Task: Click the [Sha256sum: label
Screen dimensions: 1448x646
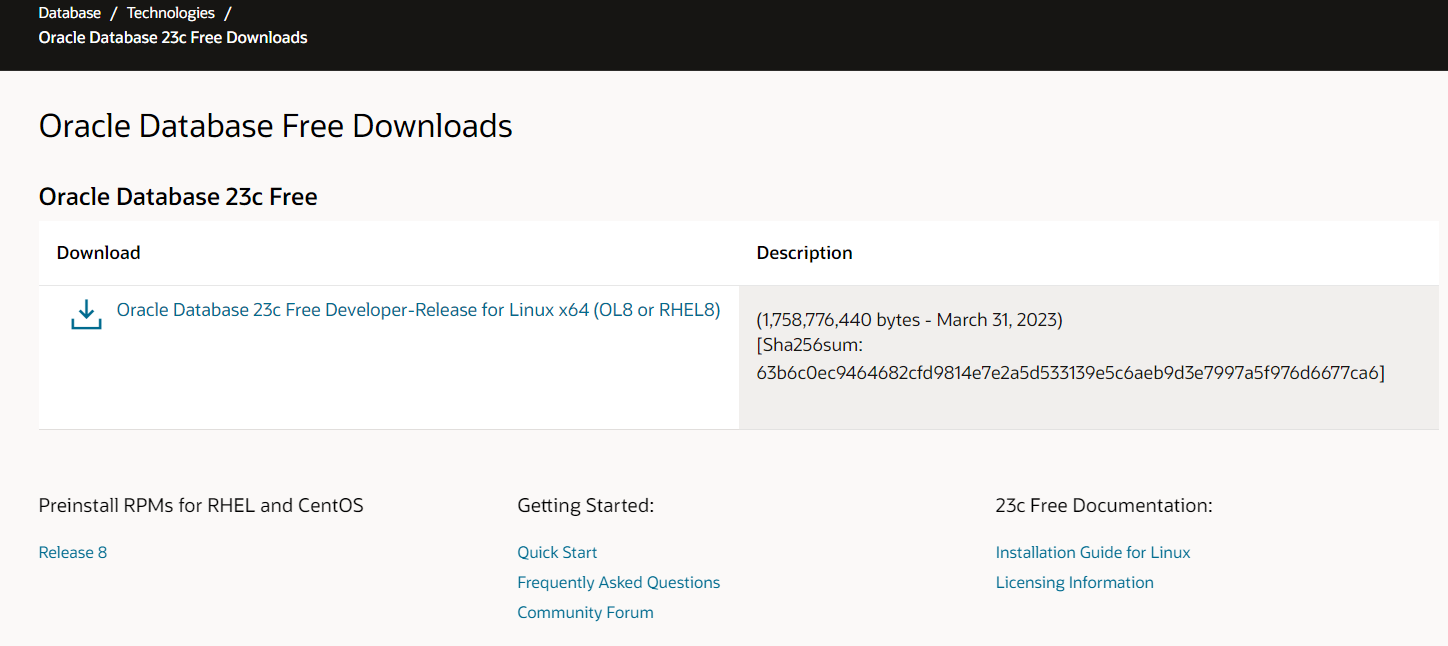Action: point(809,346)
